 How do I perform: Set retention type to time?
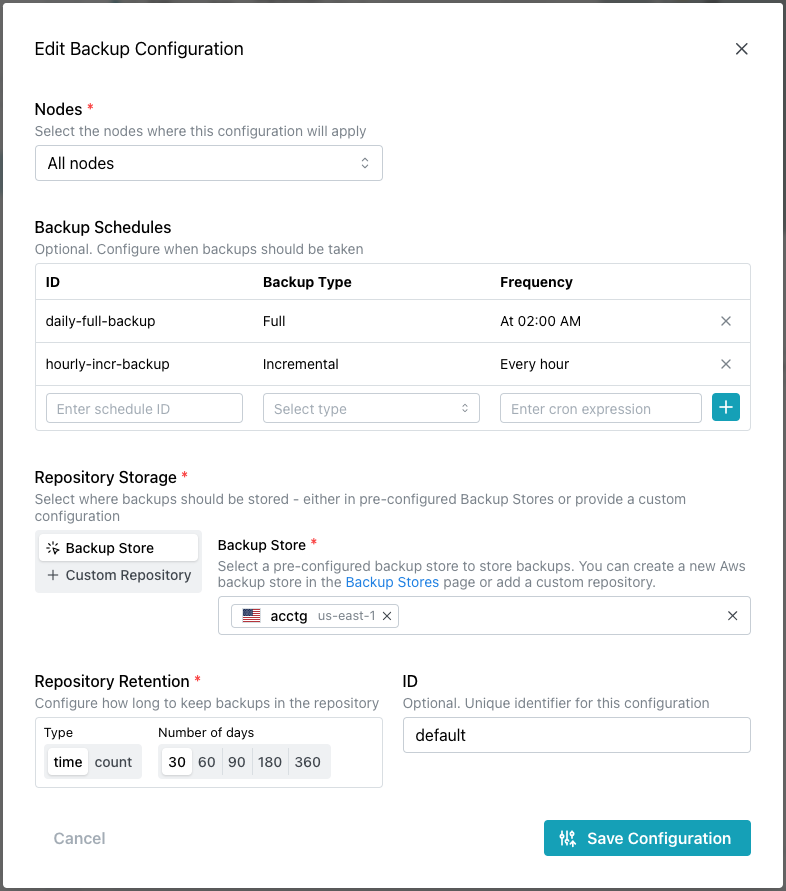68,762
